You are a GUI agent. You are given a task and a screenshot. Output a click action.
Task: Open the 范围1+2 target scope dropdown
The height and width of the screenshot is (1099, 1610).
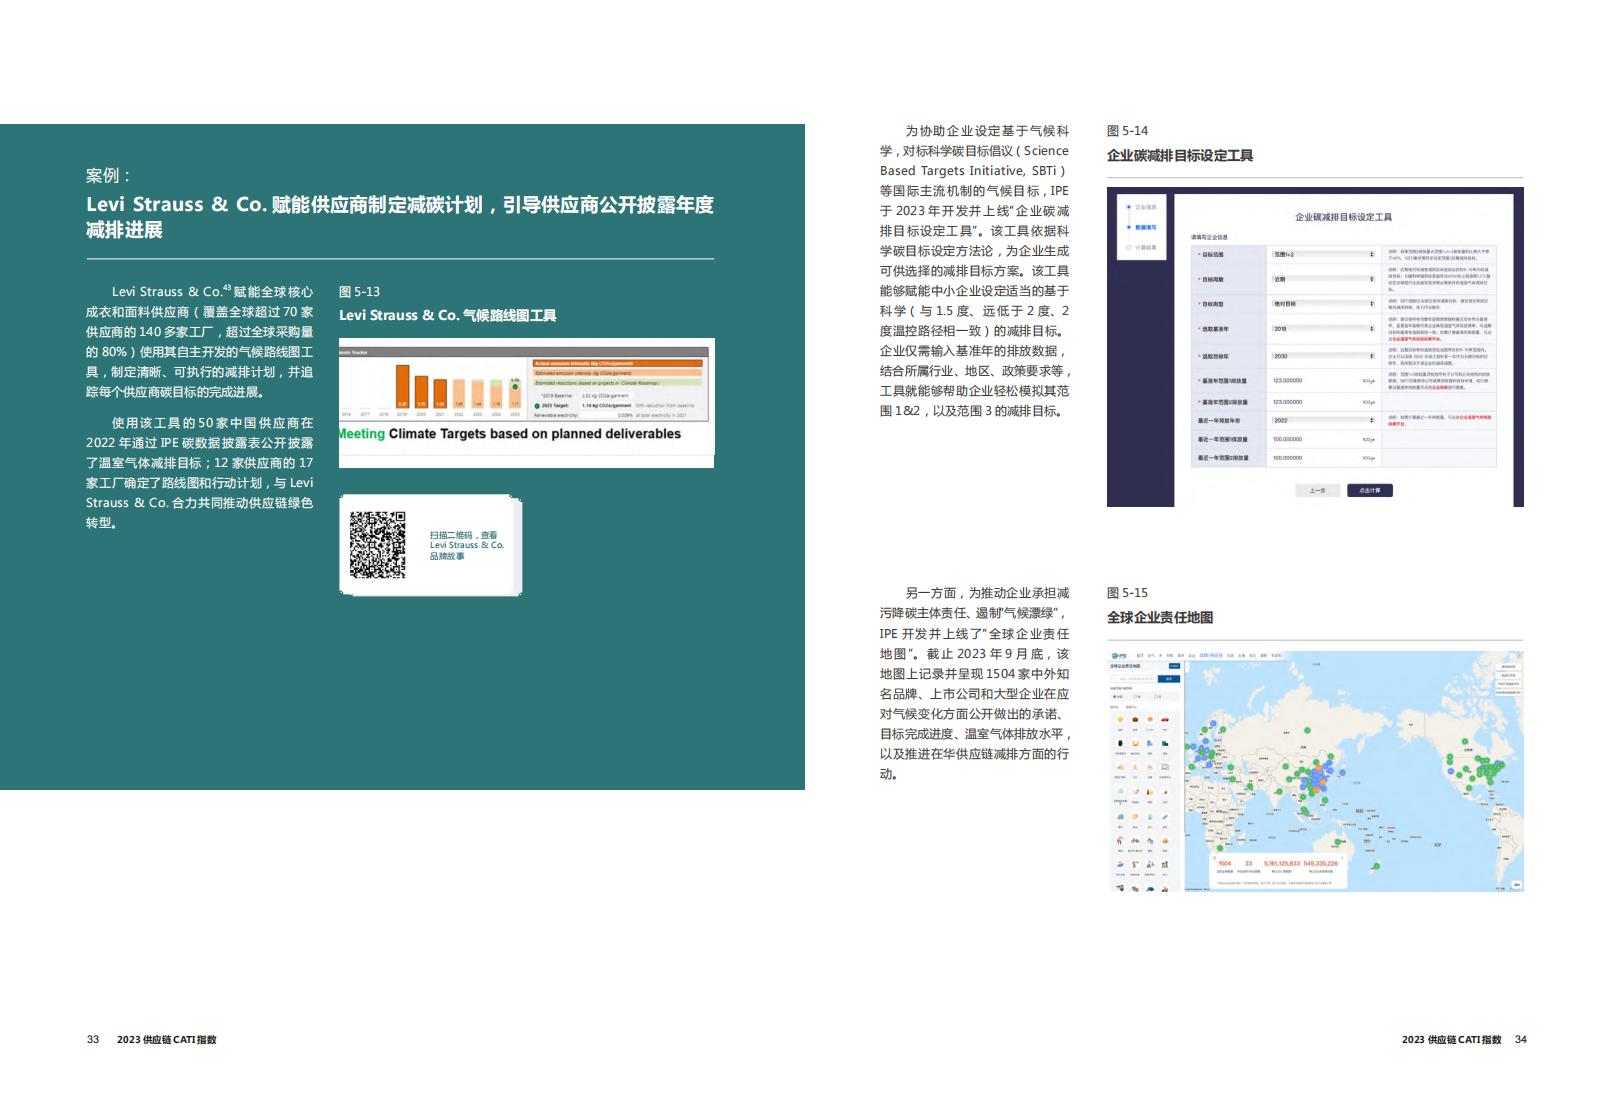coord(1323,254)
